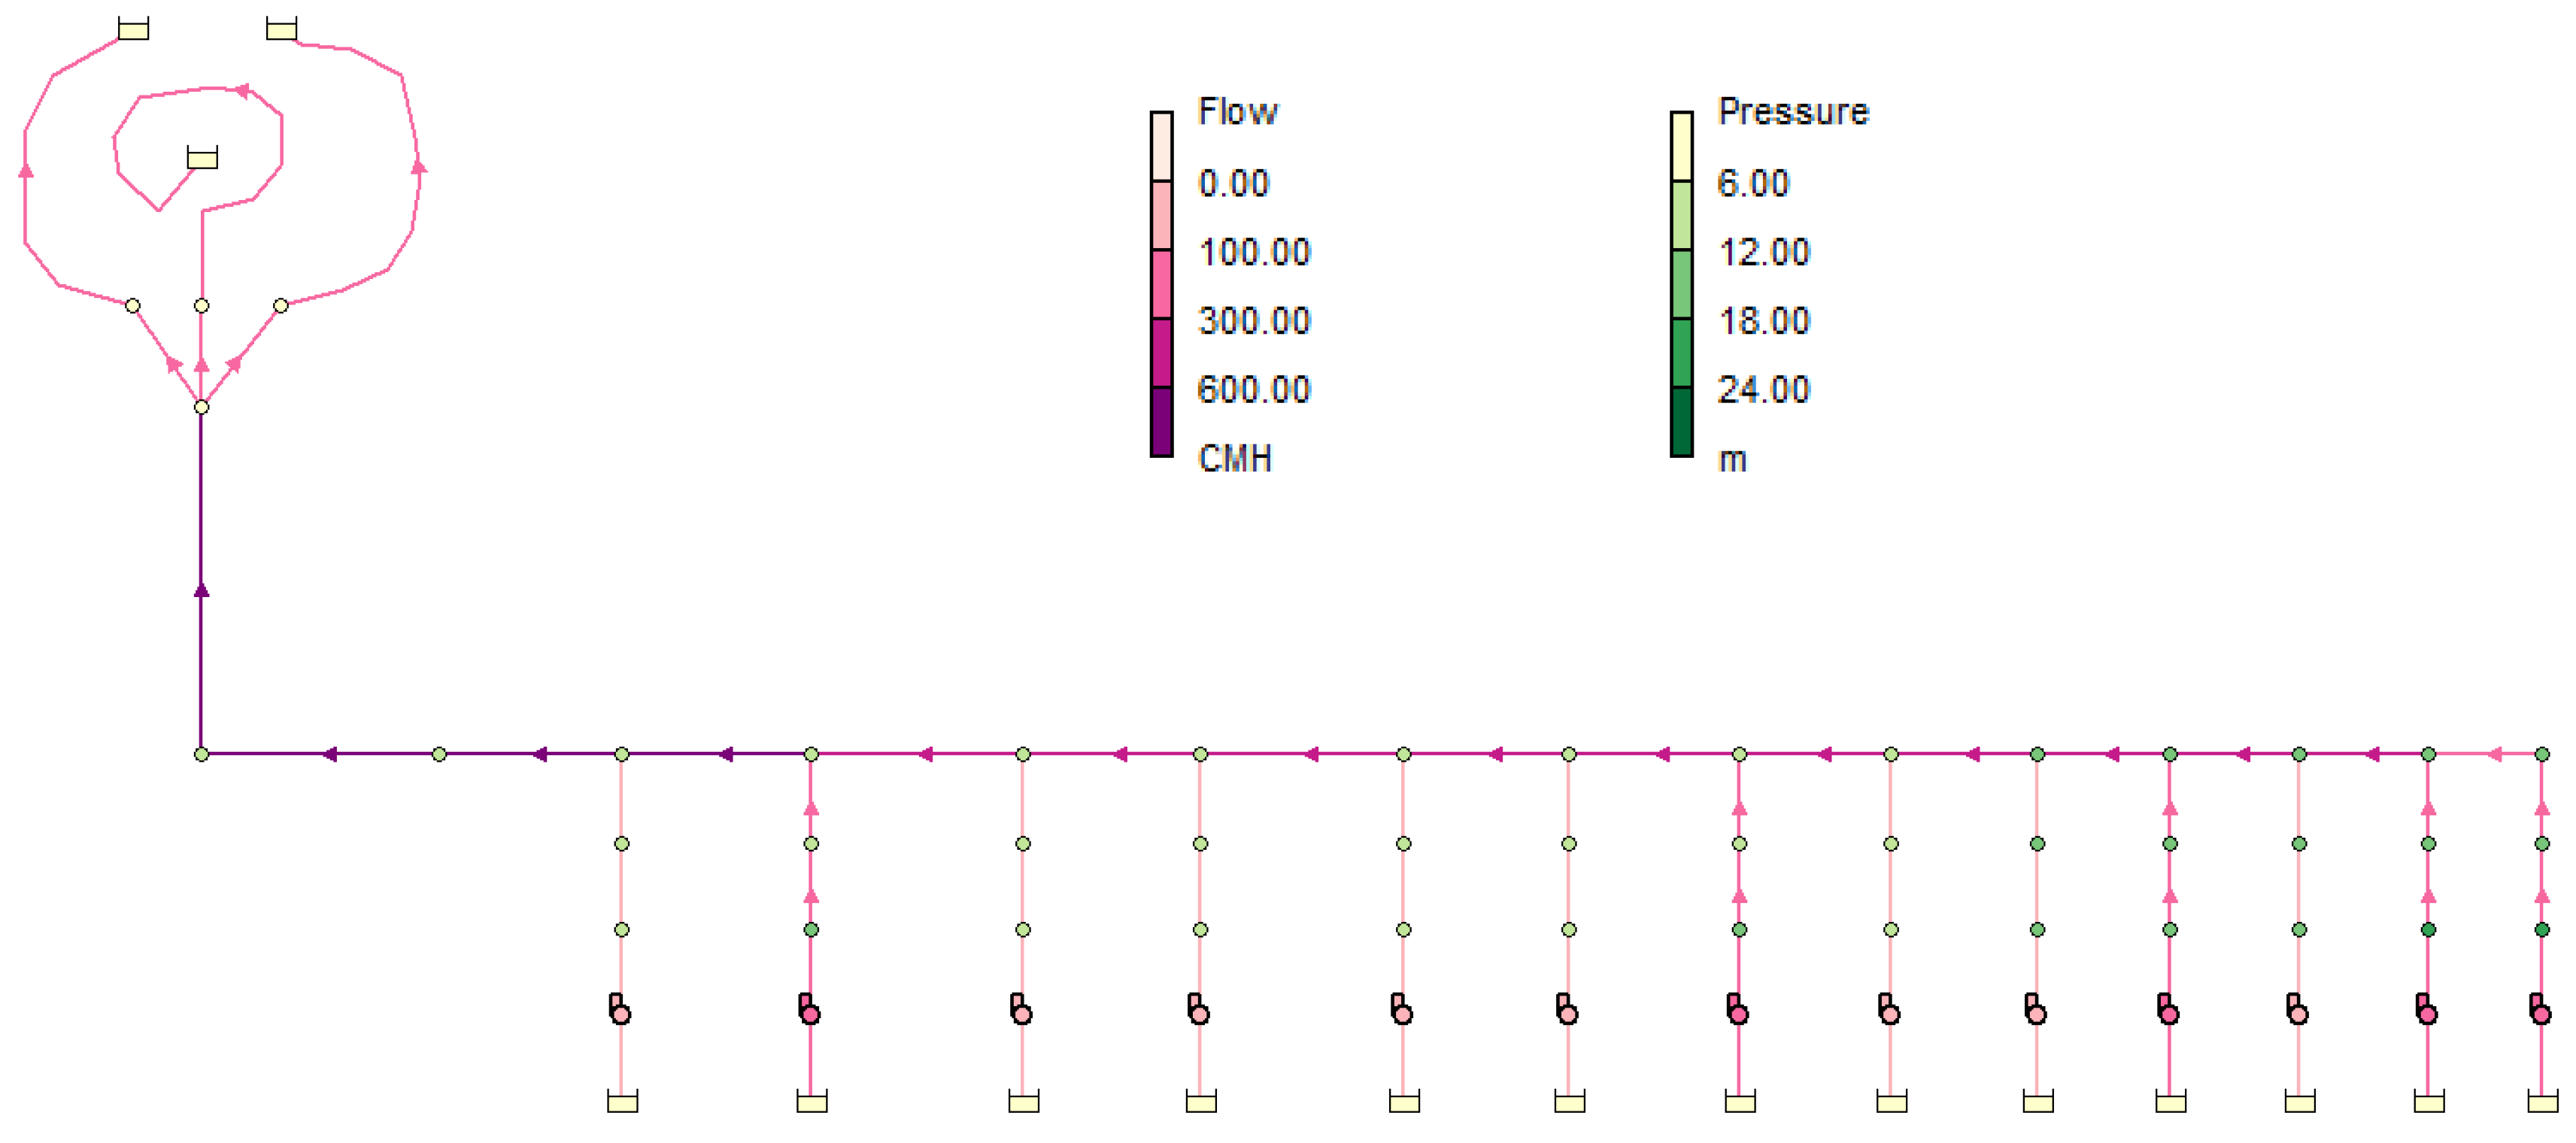
Task: Click the Flow legend title
Action: click(1237, 111)
